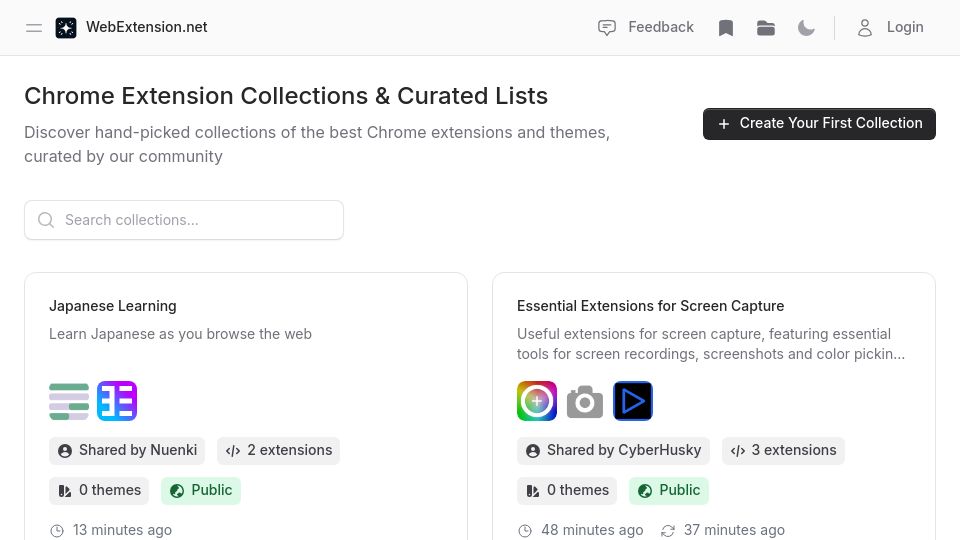Click the user profile icon
Image resolution: width=960 pixels, height=540 pixels.
(864, 28)
